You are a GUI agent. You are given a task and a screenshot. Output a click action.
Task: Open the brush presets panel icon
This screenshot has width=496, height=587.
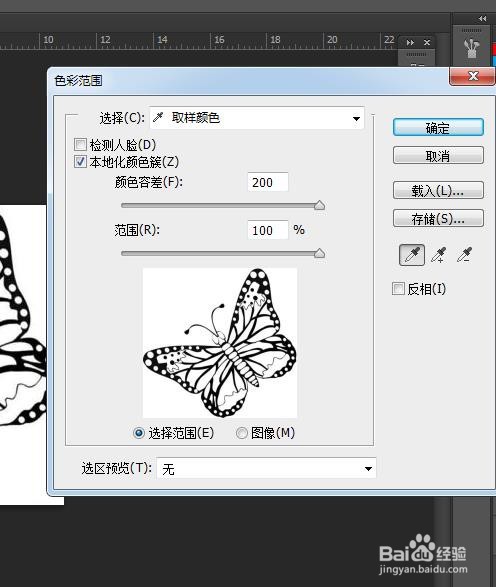point(471,48)
